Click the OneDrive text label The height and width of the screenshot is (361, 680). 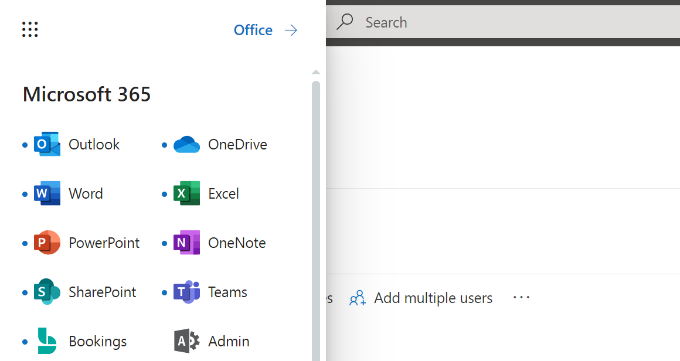(238, 144)
